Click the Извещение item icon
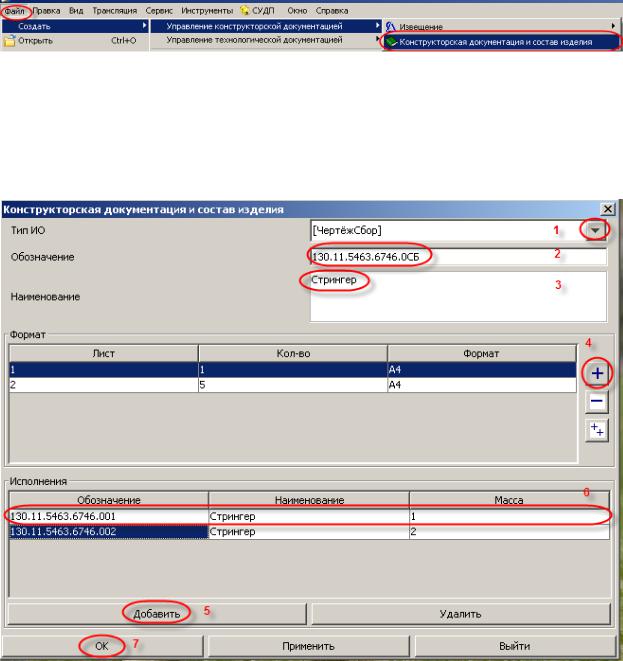 (391, 27)
